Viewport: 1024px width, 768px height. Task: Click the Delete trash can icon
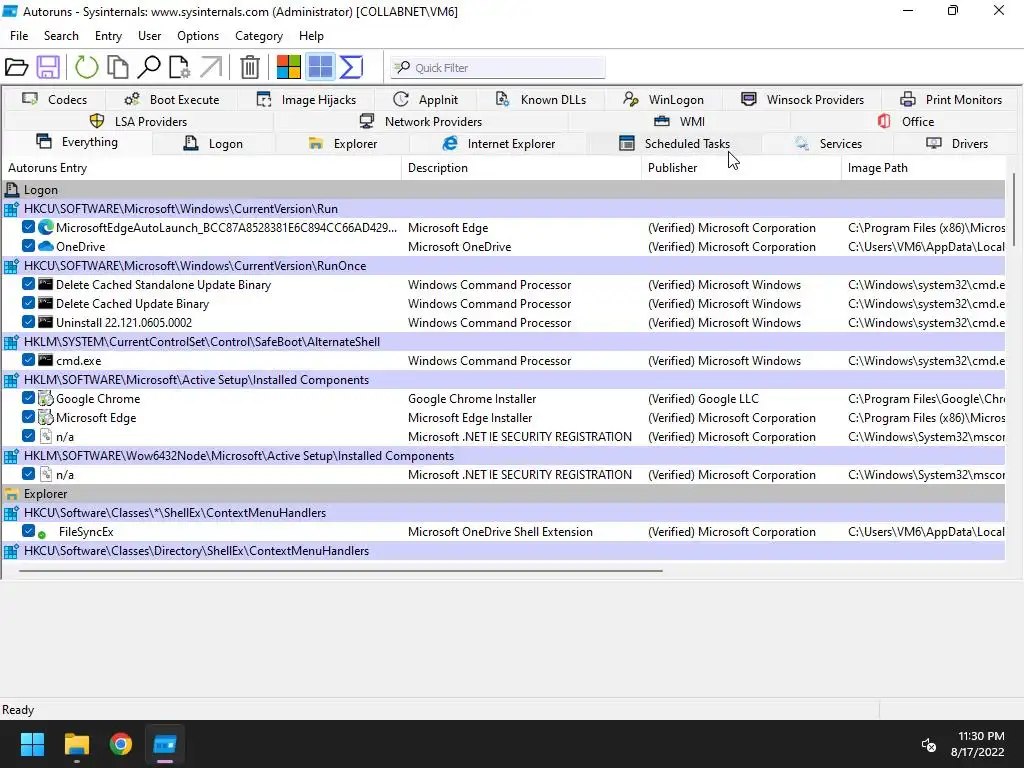249,67
